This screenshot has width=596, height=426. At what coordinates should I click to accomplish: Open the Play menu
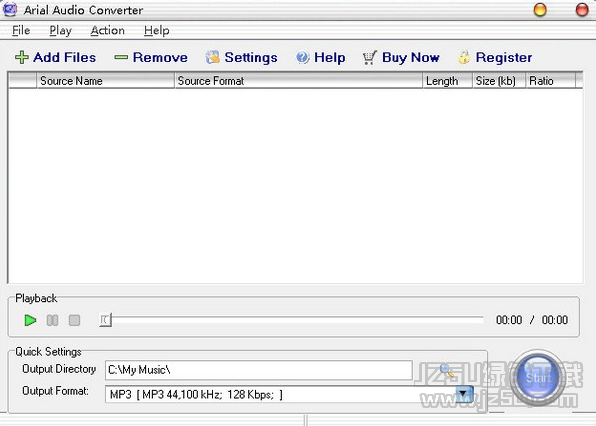tap(60, 30)
